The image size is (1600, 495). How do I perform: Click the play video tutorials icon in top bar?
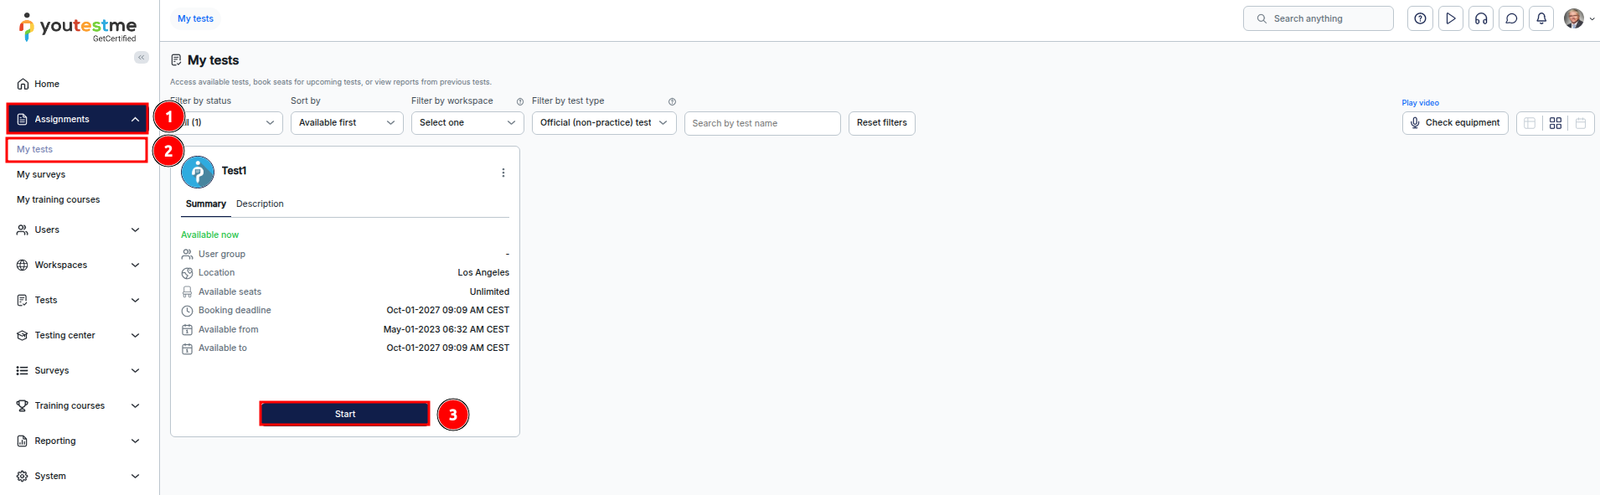click(x=1450, y=18)
